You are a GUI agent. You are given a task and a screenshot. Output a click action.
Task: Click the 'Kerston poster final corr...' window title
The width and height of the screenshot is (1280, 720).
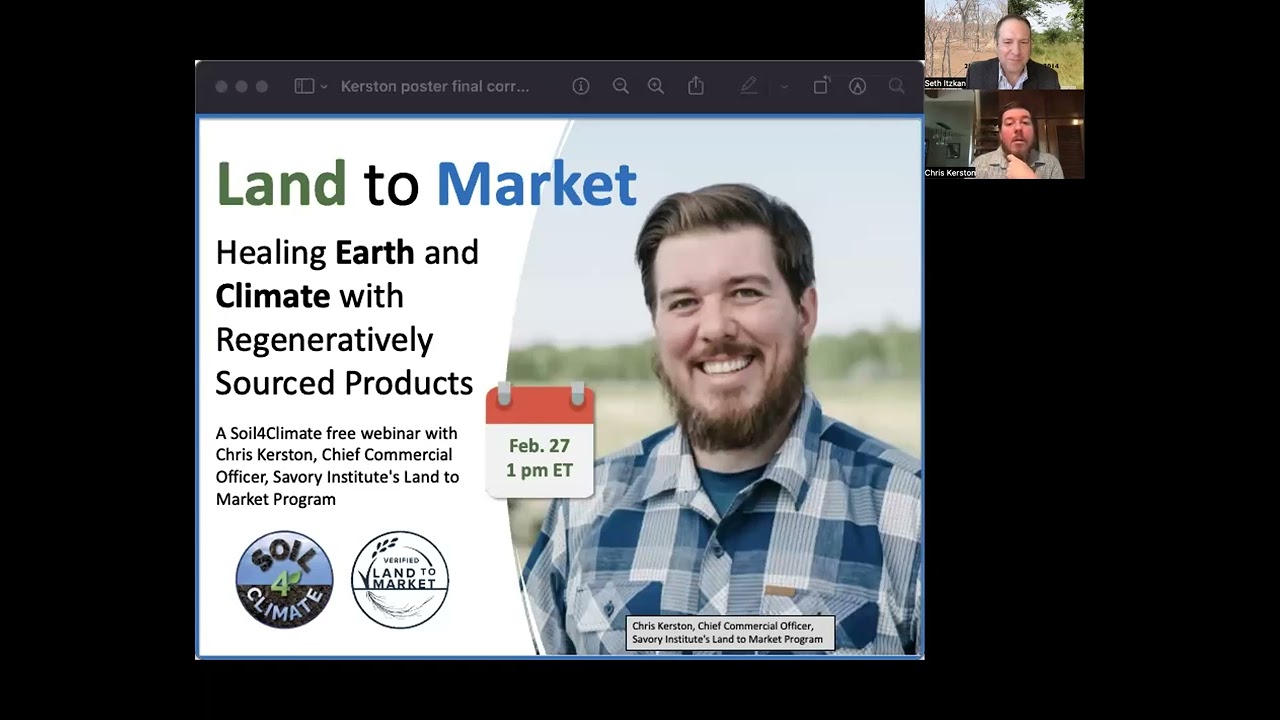[435, 87]
